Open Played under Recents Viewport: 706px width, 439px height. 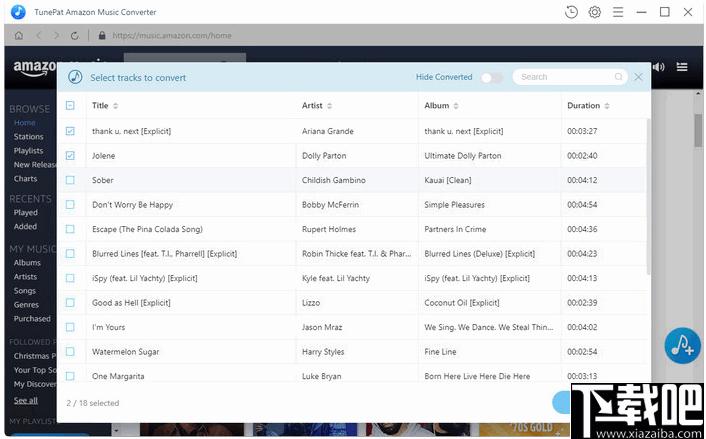(26, 213)
